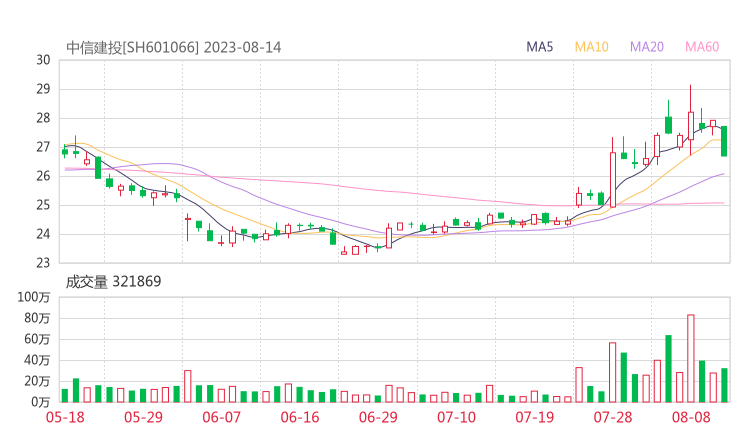Viewport: 740px width, 440px height.
Task: Click the 26 price axis label
Action: pos(43,176)
